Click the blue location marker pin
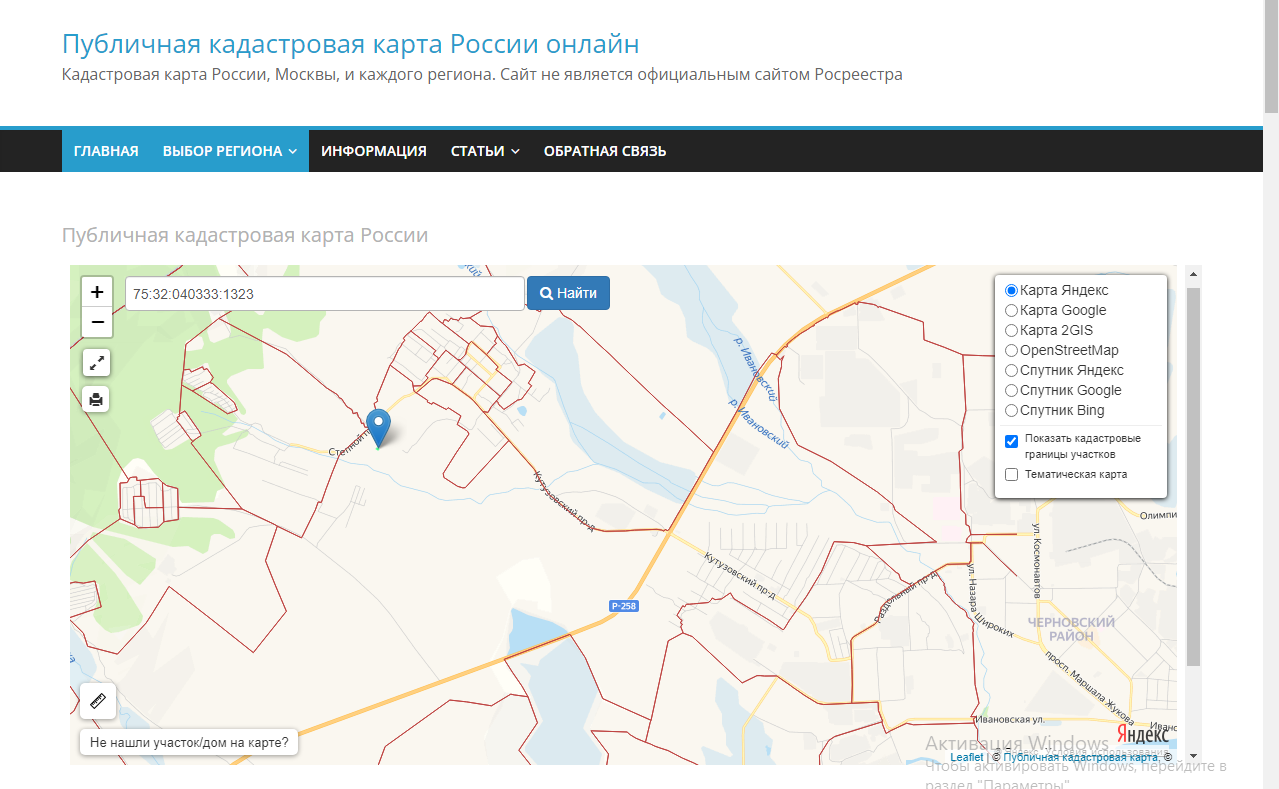 point(378,428)
